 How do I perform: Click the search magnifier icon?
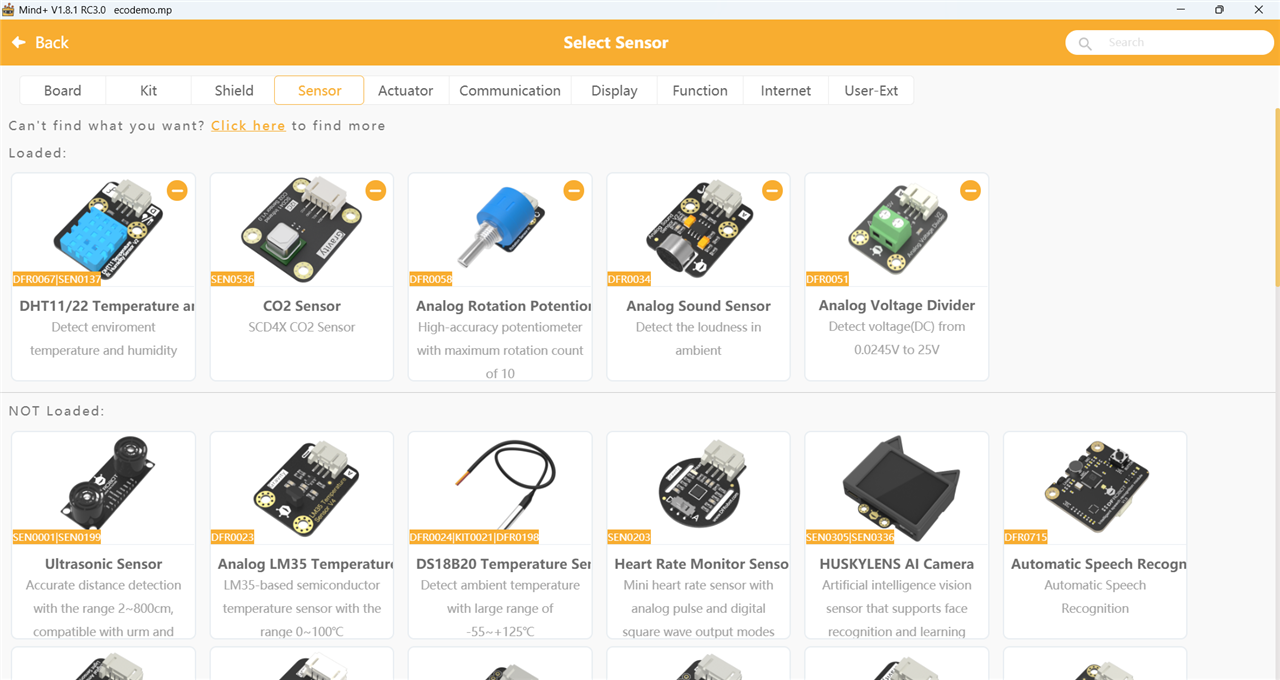(1085, 43)
